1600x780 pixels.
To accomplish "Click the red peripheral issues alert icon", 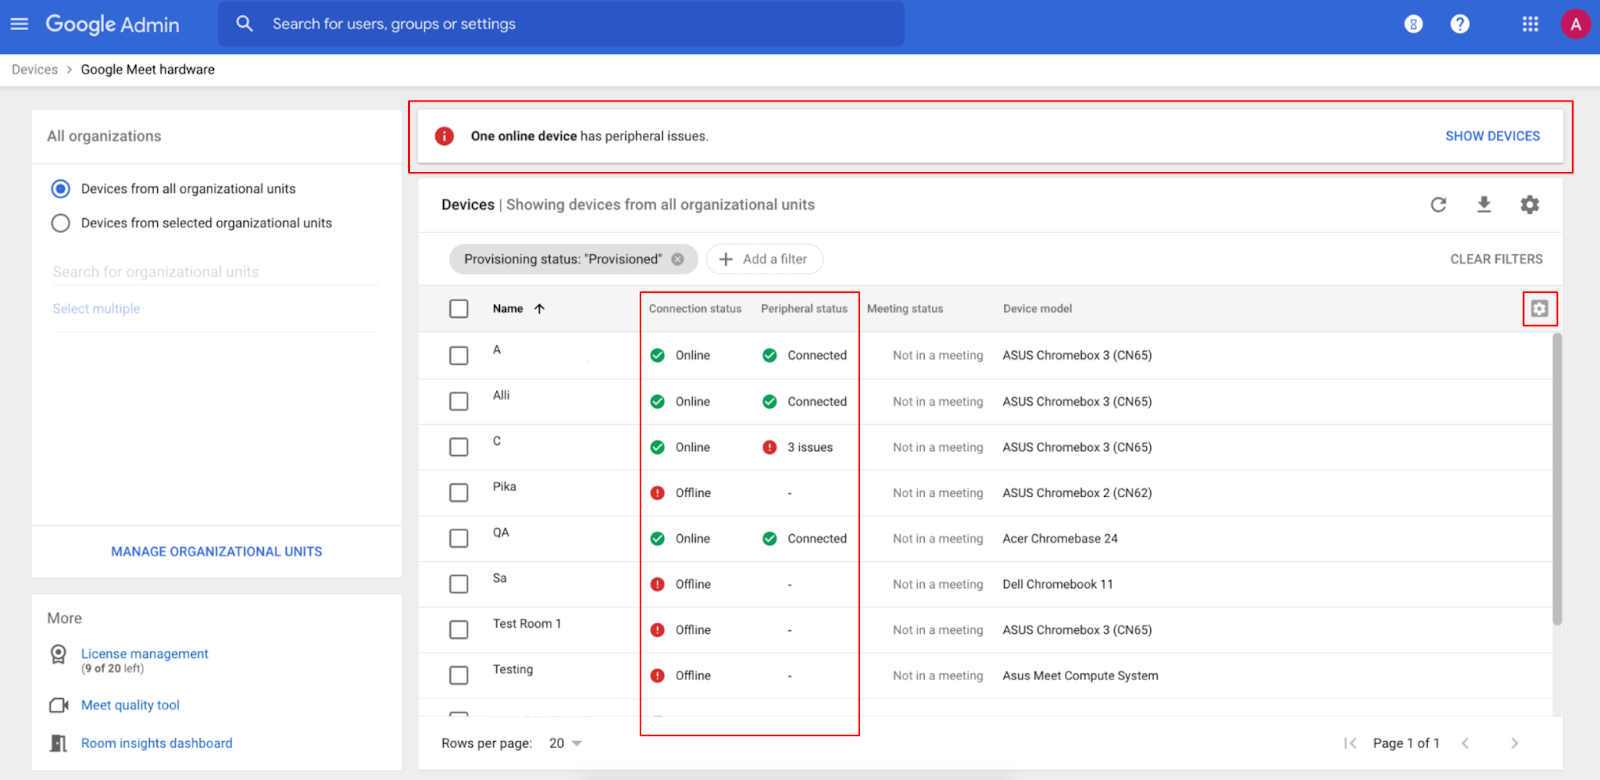I will (x=444, y=136).
